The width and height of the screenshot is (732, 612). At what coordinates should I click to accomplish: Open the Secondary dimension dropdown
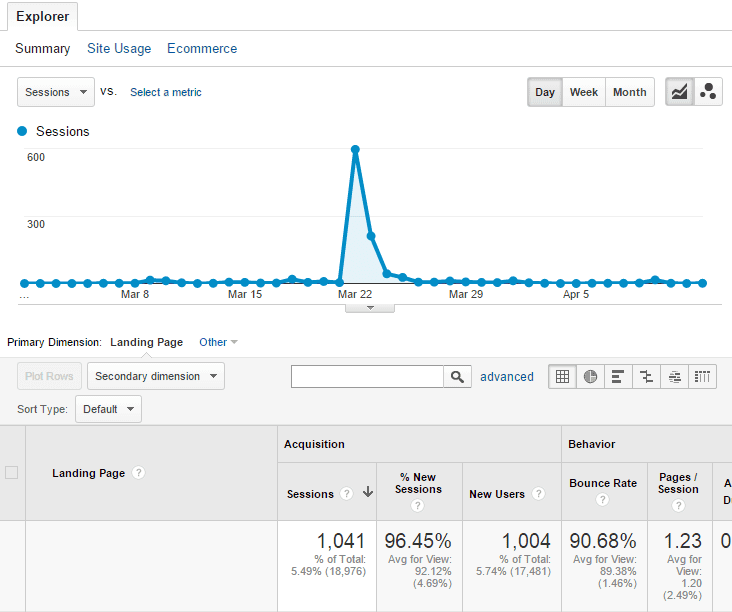click(156, 377)
